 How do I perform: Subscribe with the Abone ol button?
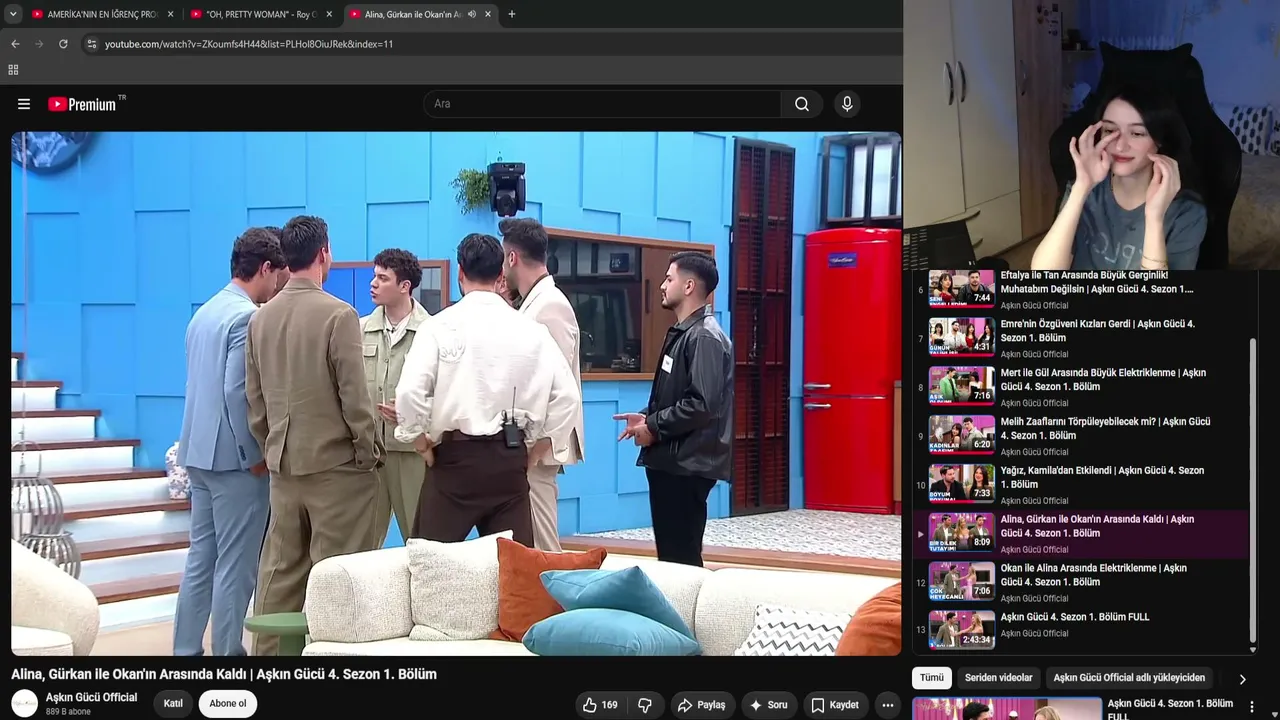click(x=227, y=704)
